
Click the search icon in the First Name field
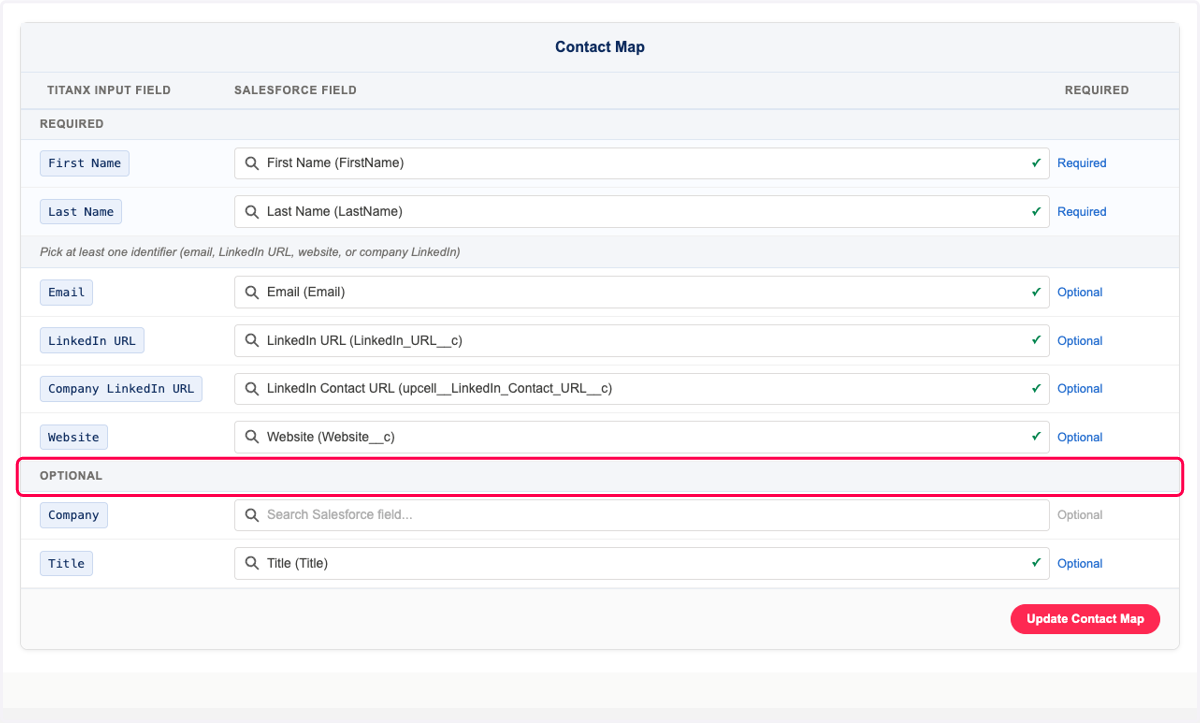coord(252,163)
